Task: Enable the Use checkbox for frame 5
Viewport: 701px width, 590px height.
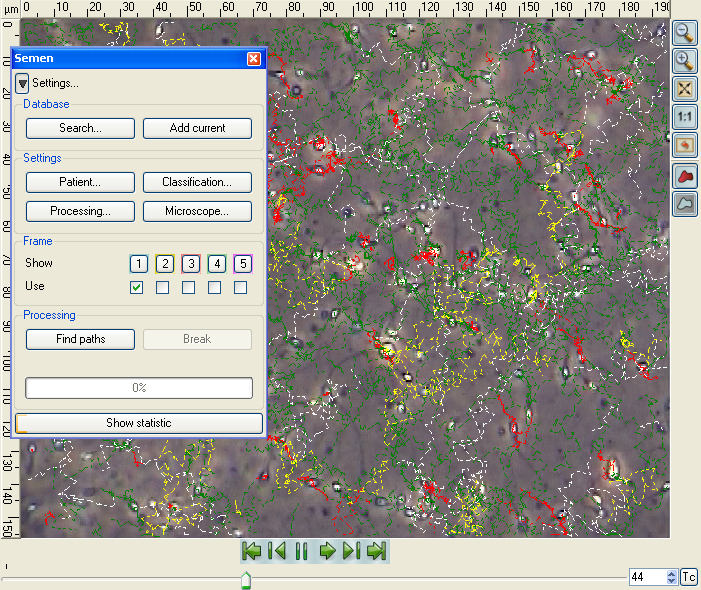Action: (241, 288)
